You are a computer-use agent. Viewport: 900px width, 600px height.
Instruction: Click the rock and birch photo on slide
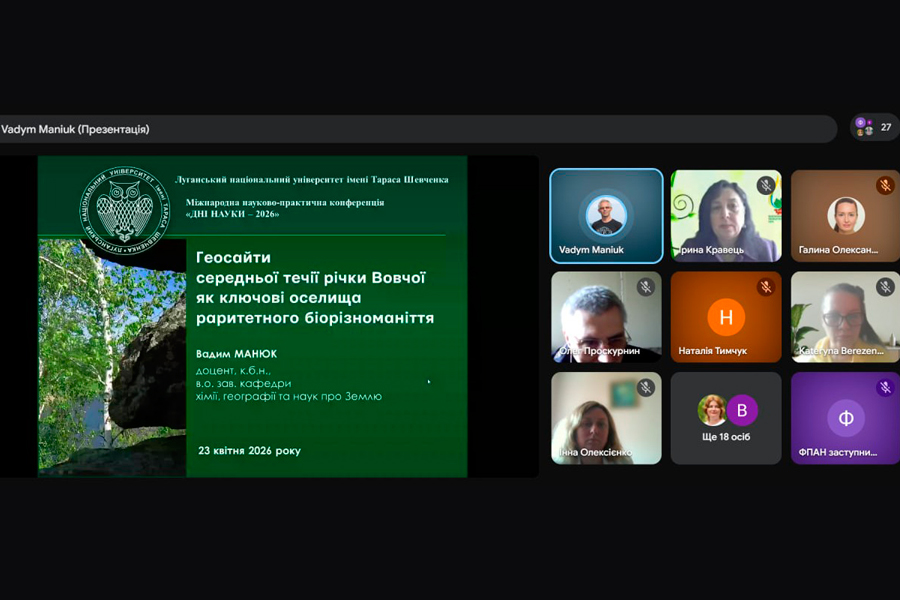pyautogui.click(x=112, y=358)
